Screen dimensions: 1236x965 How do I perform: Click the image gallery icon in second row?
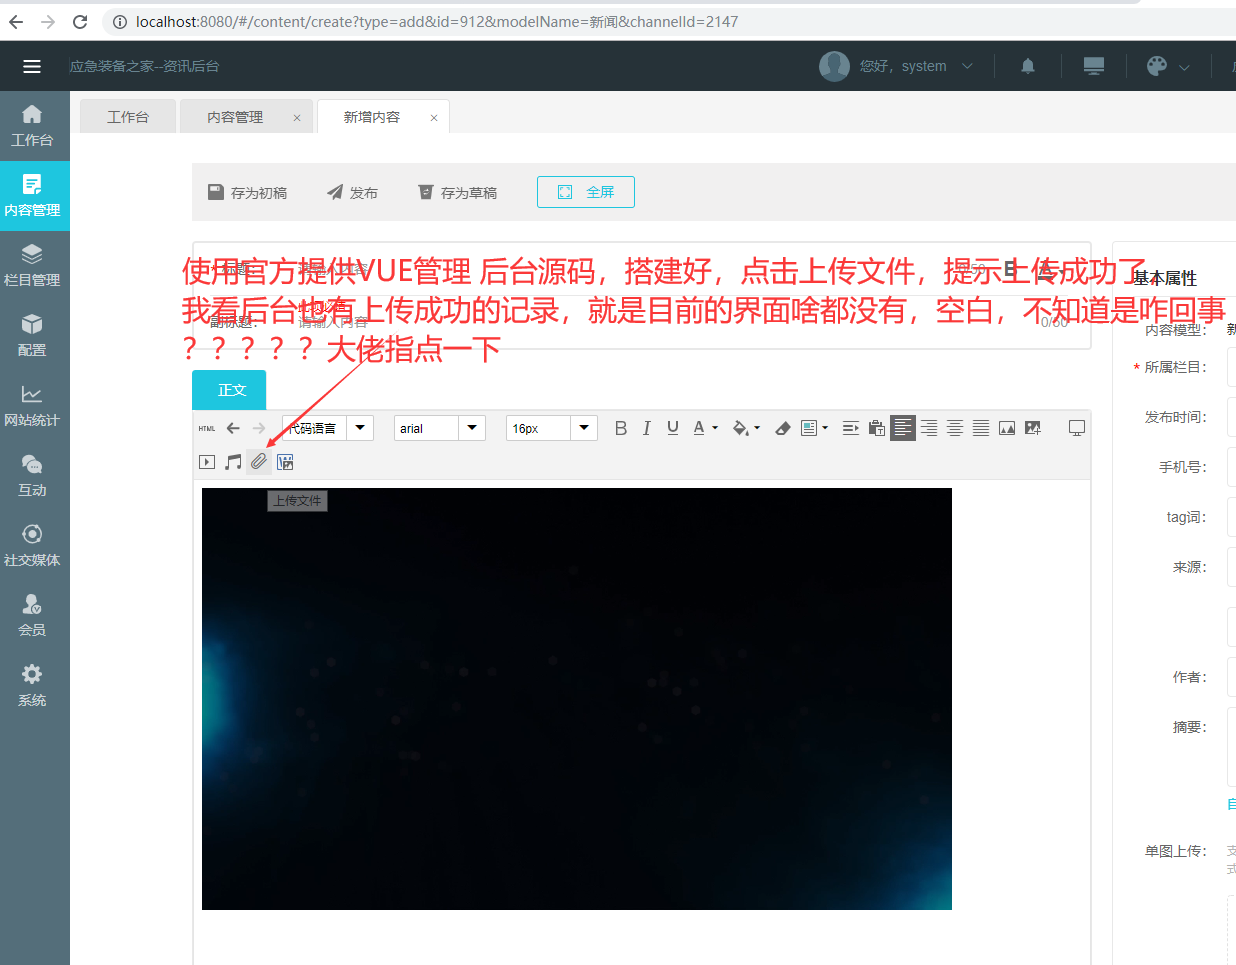[285, 462]
